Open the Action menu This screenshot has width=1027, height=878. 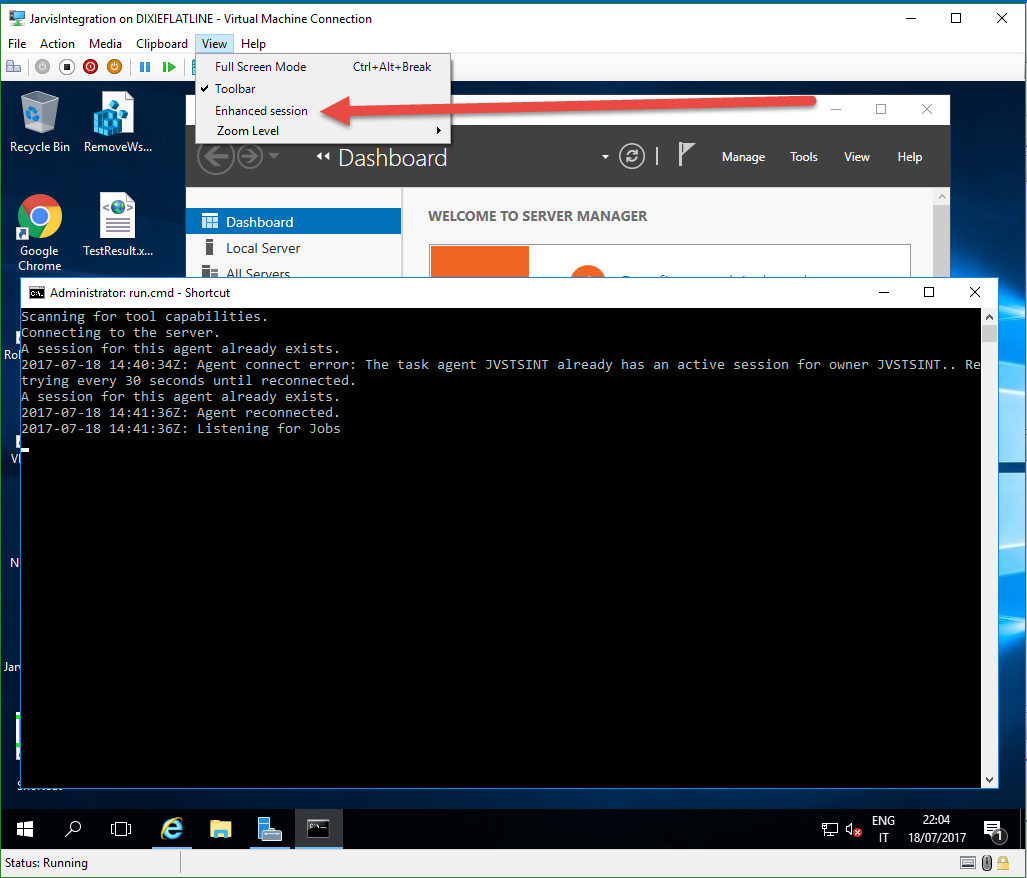click(57, 44)
